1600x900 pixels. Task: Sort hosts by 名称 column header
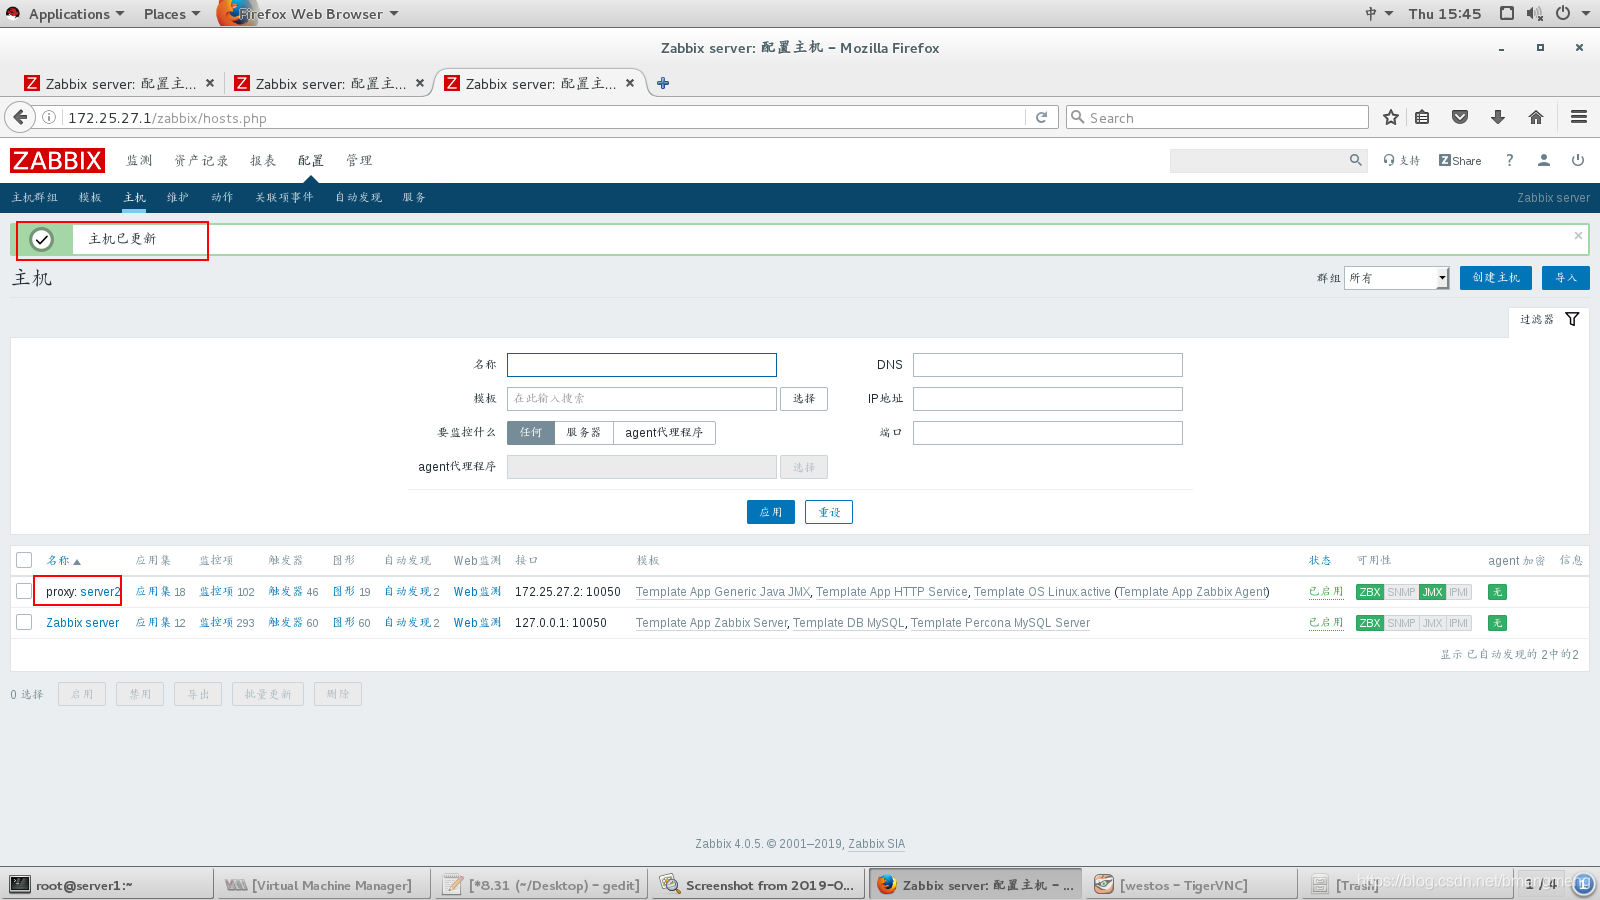[63, 560]
